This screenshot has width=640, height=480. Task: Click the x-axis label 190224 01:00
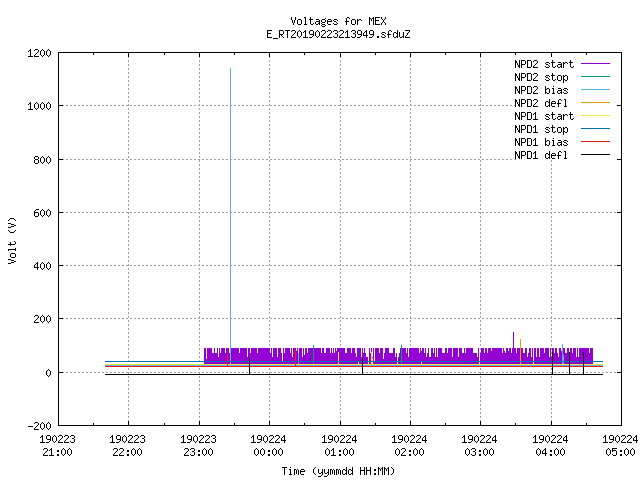coord(339,446)
